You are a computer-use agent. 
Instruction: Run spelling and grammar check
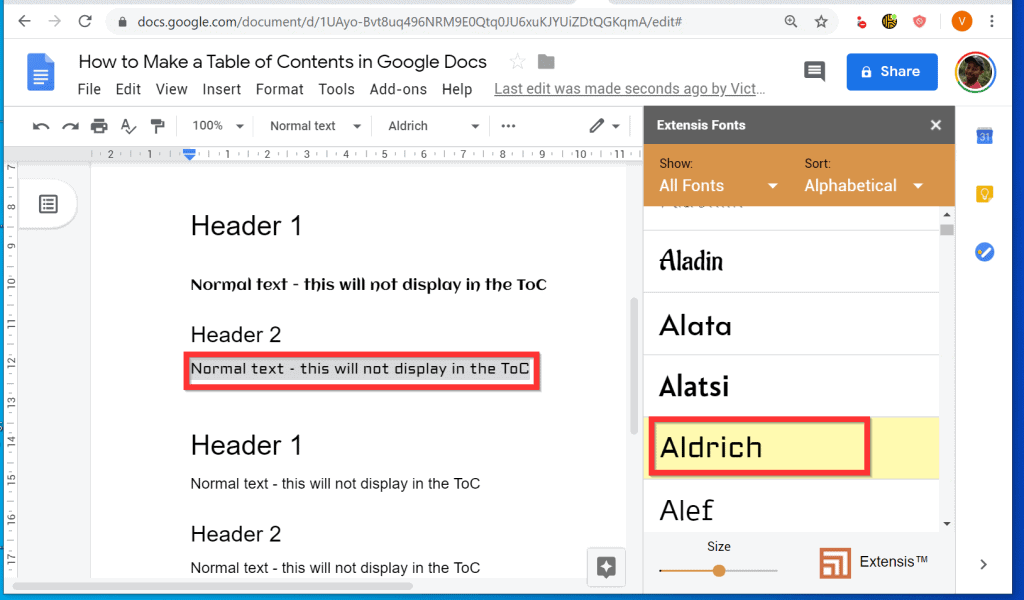tap(127, 125)
